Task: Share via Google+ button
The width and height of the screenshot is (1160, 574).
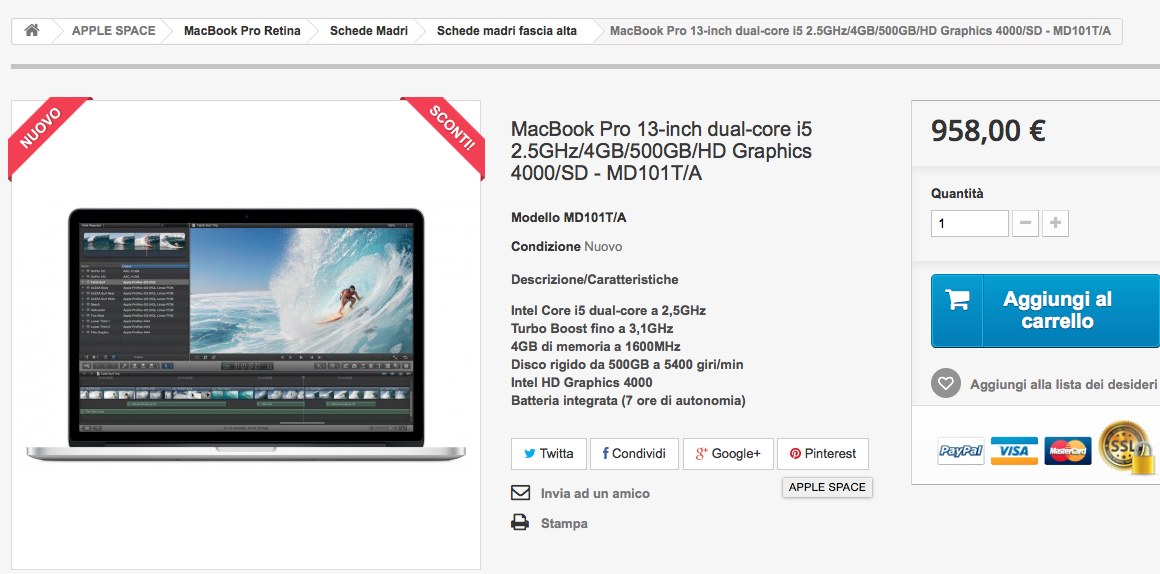Action: 728,454
